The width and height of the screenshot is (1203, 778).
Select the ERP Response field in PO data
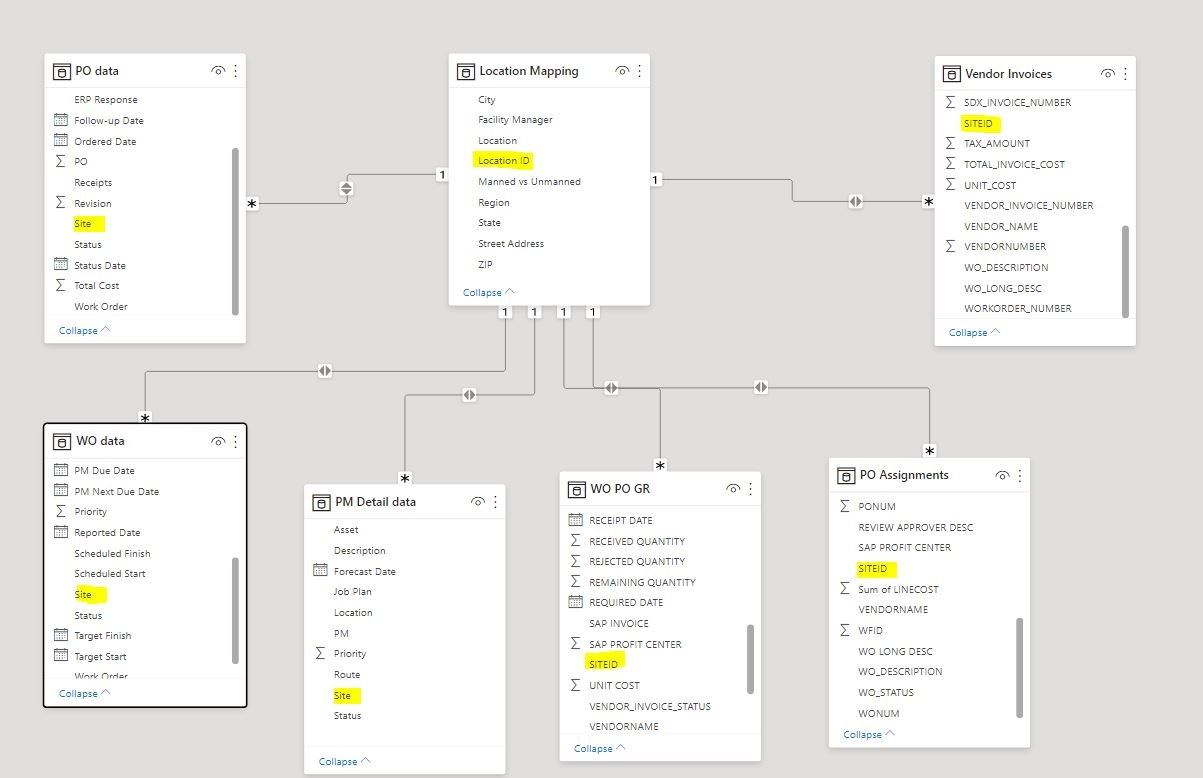106,99
